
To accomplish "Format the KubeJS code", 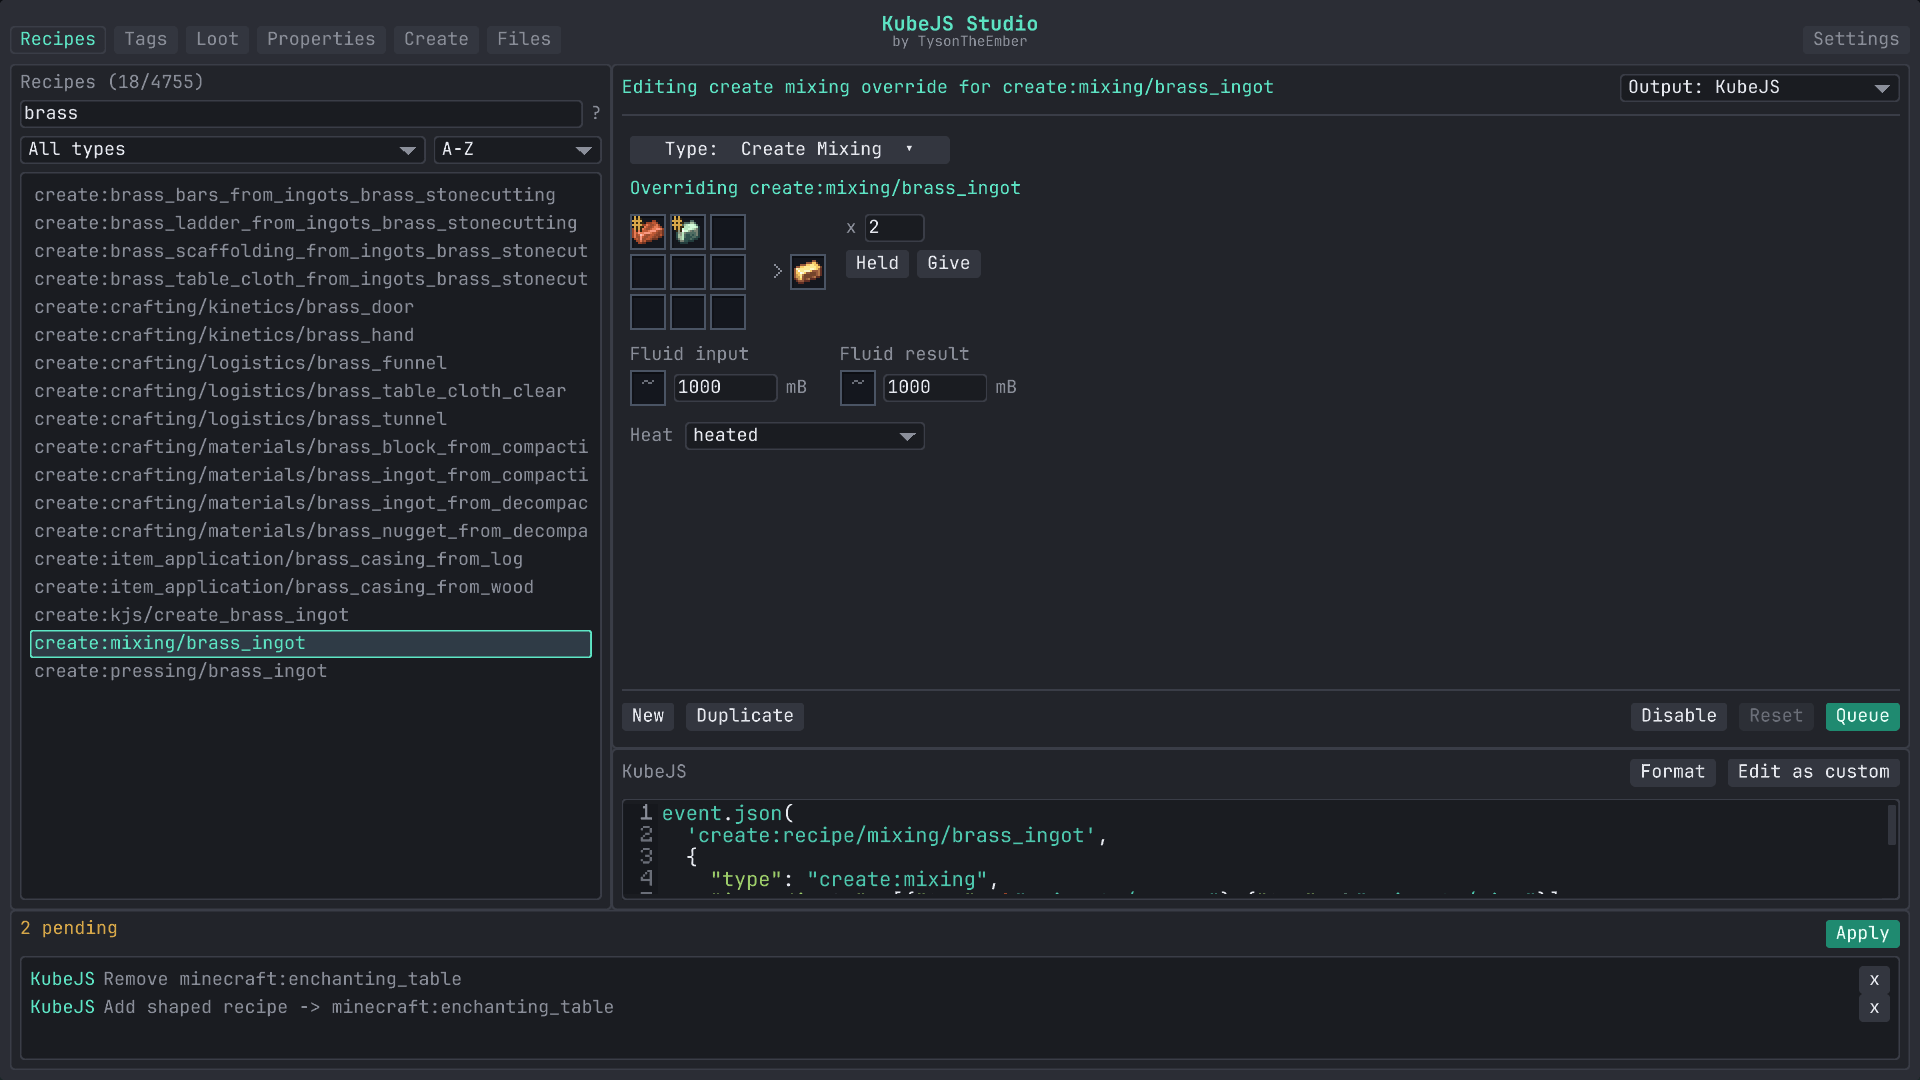I will coord(1673,773).
